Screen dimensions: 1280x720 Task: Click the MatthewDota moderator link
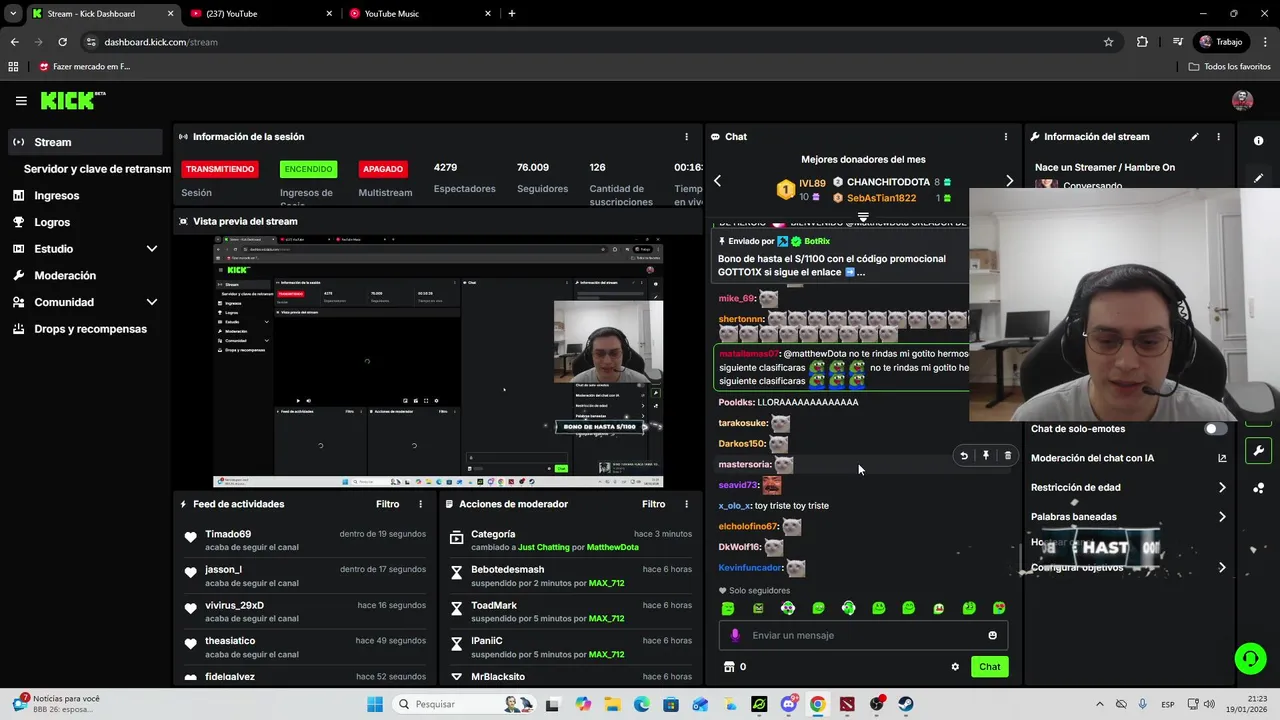click(x=612, y=547)
